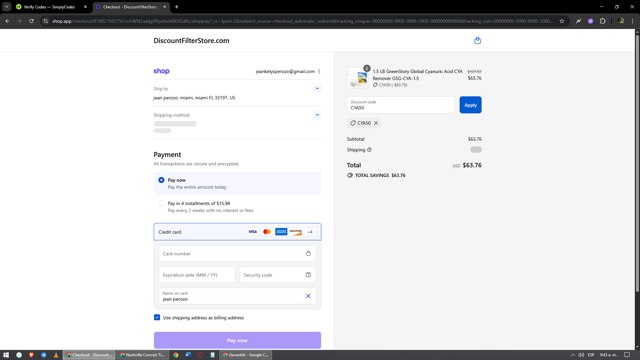This screenshot has width=640, height=360.
Task: Toggle use shipping address as billing checkbox
Action: [x=157, y=317]
